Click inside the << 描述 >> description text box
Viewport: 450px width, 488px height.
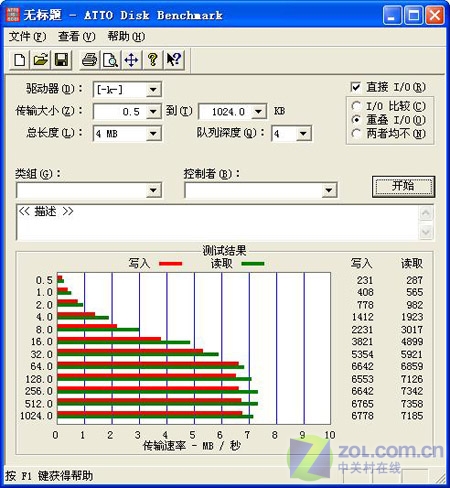point(218,222)
